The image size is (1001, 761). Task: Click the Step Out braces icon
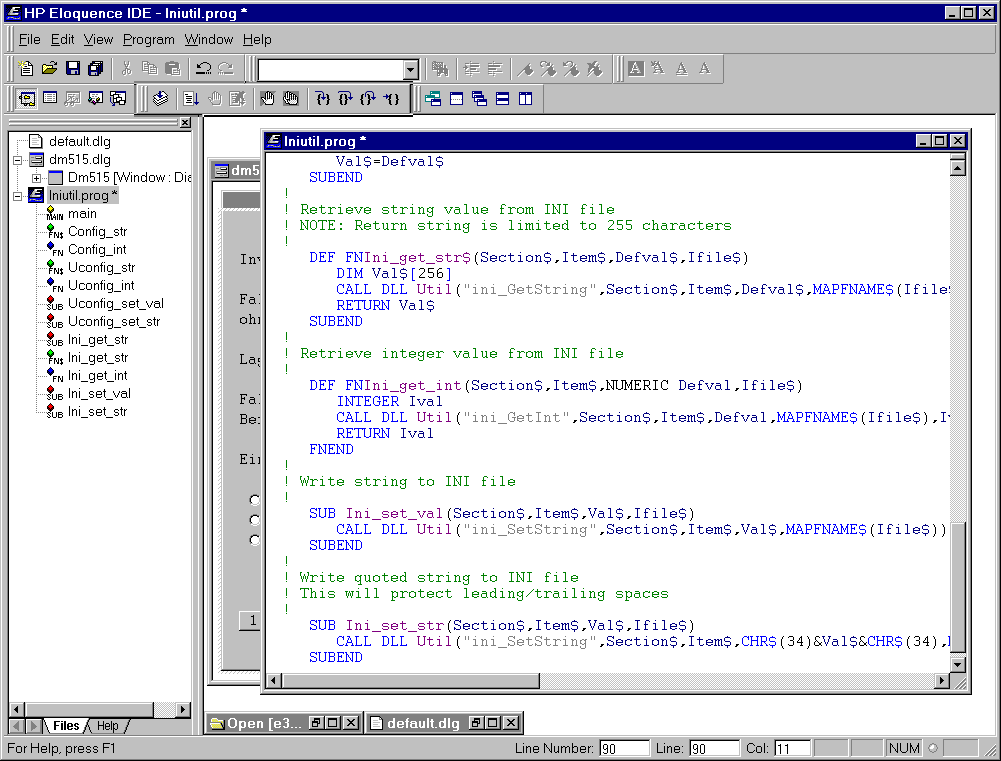(x=368, y=98)
